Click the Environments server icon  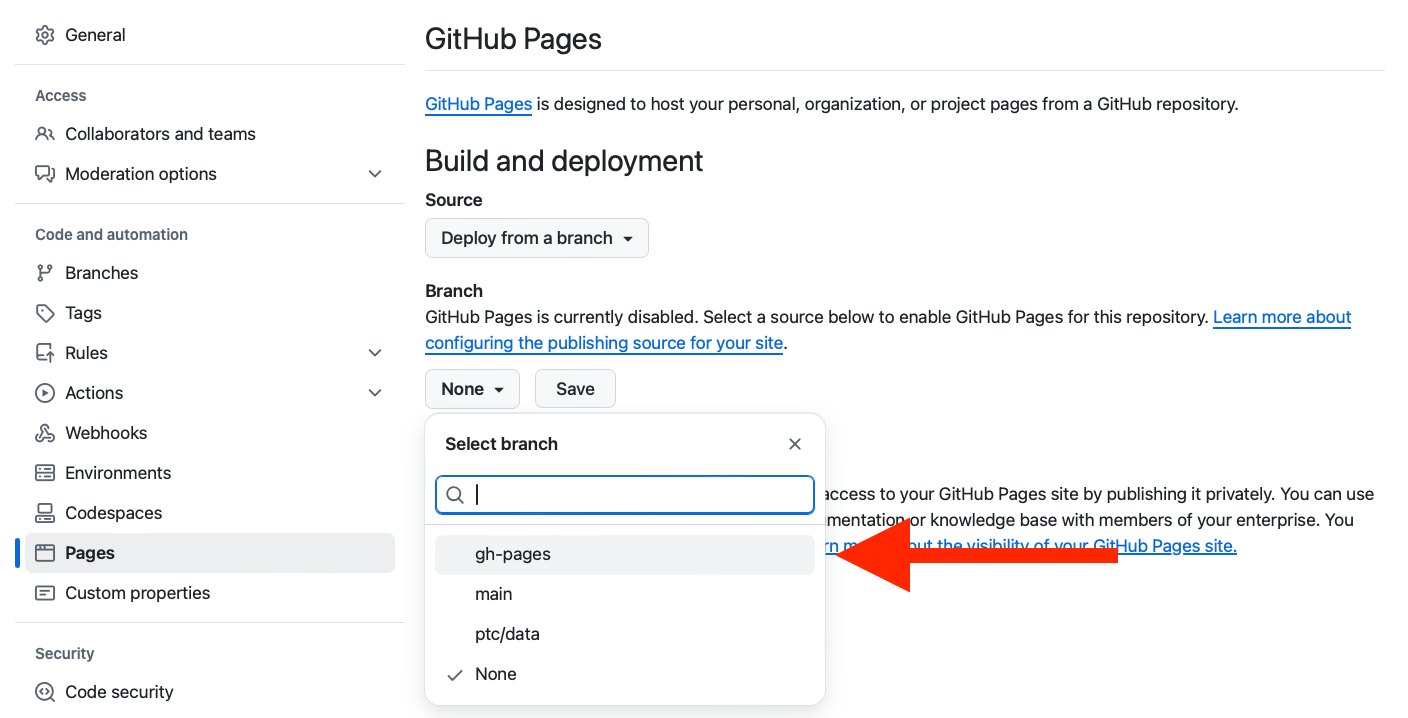click(45, 473)
